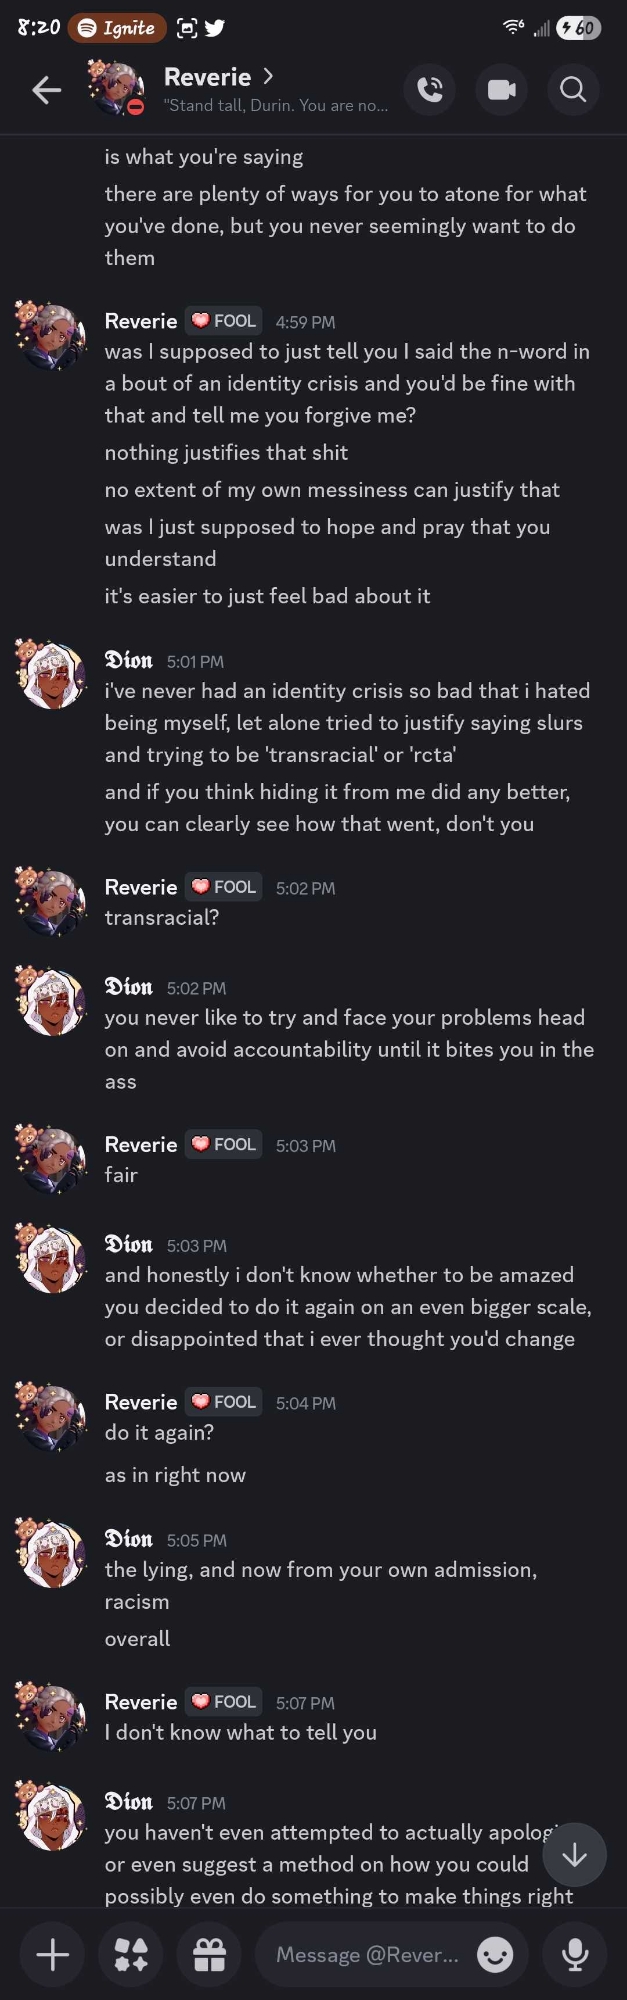Jump to latest messages with down arrow
The width and height of the screenshot is (627, 2000).
tap(575, 1856)
